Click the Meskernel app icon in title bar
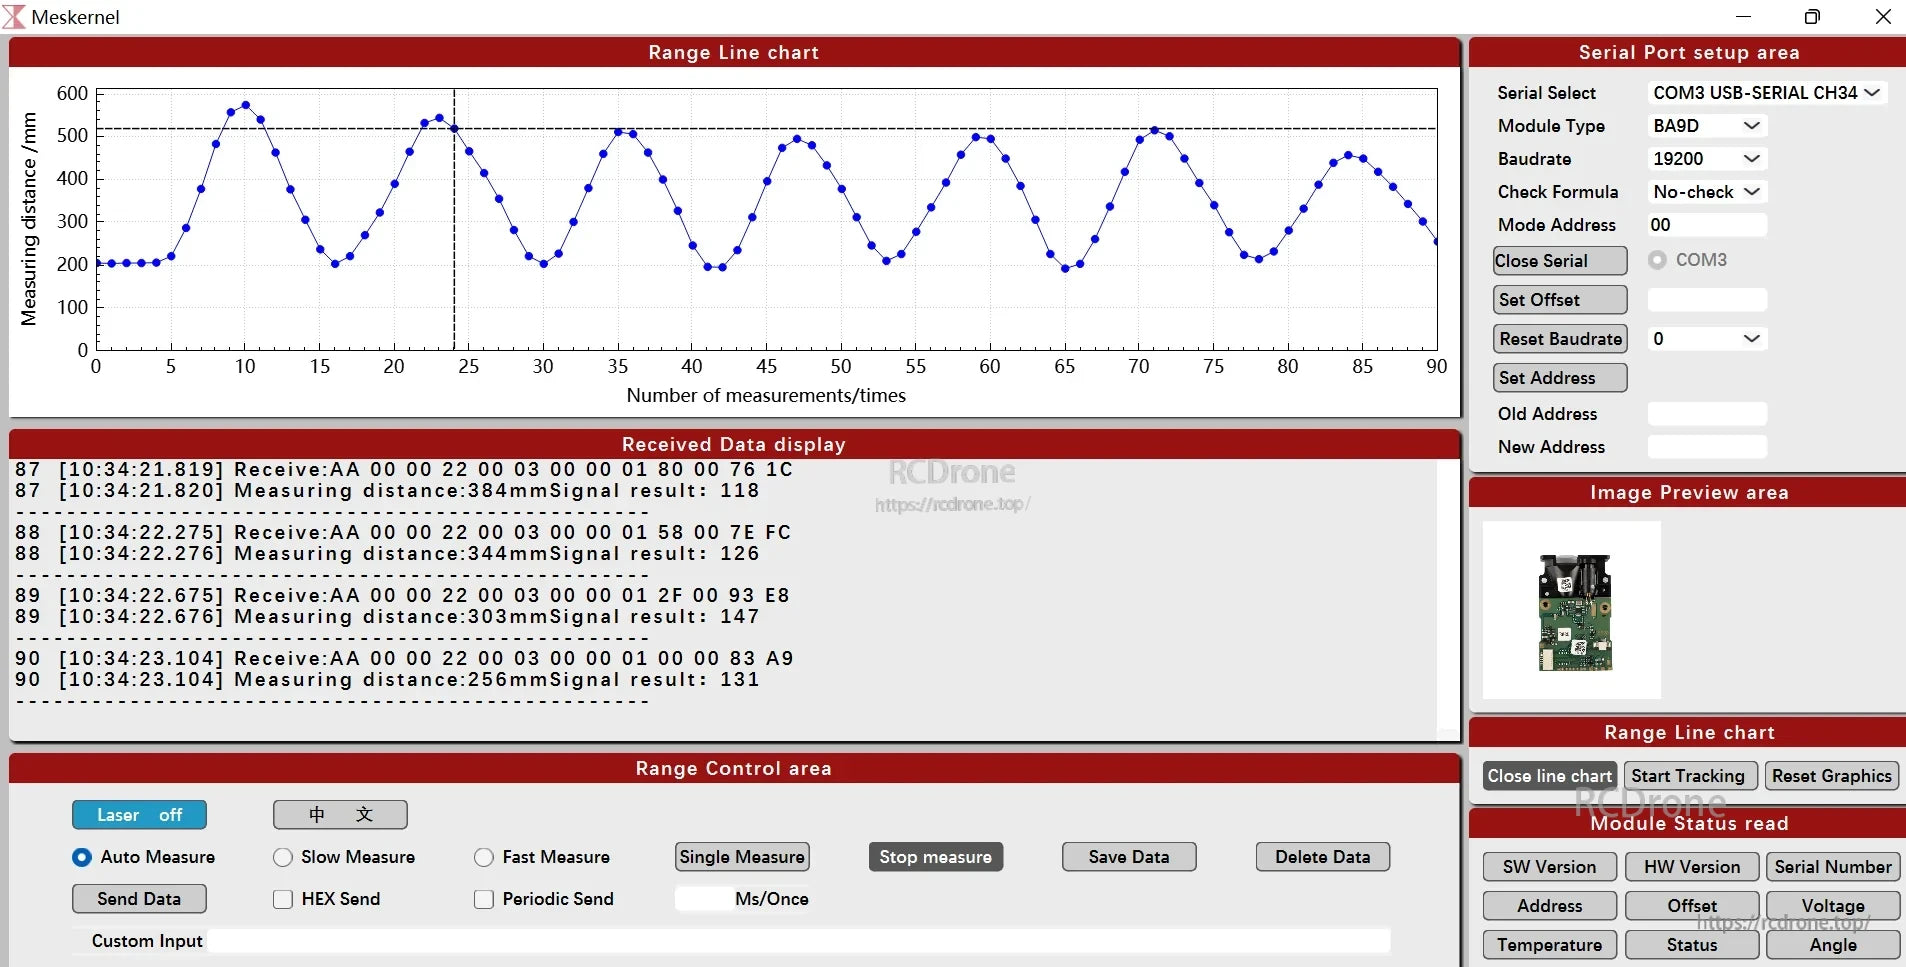Image resolution: width=1906 pixels, height=967 pixels. click(14, 16)
